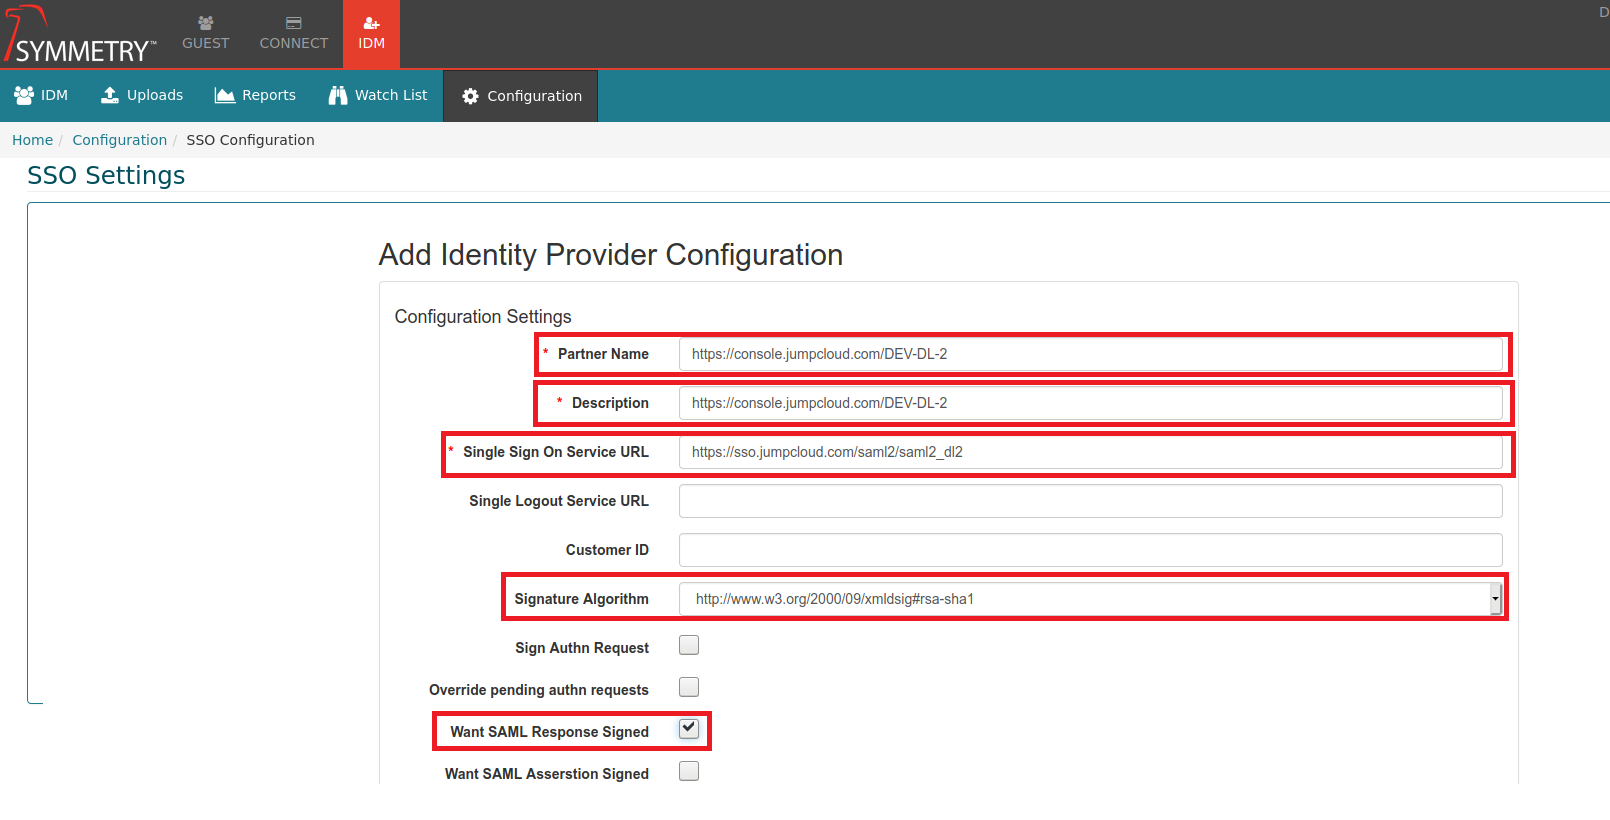Click the Uploads arrow icon
This screenshot has width=1610, height=820.
click(x=110, y=95)
